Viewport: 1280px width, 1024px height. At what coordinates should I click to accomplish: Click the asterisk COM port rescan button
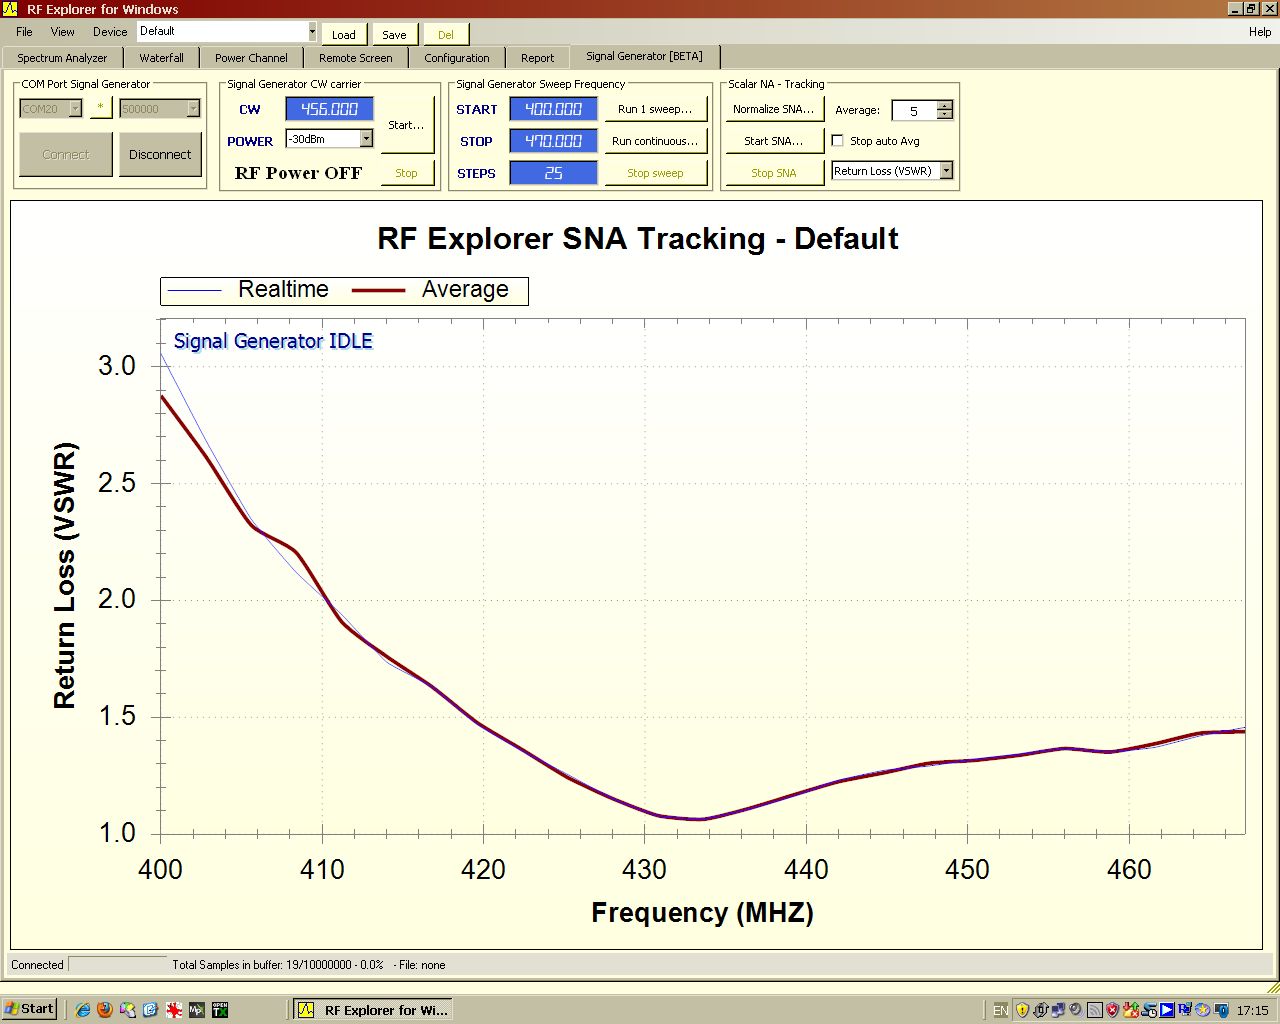[100, 108]
